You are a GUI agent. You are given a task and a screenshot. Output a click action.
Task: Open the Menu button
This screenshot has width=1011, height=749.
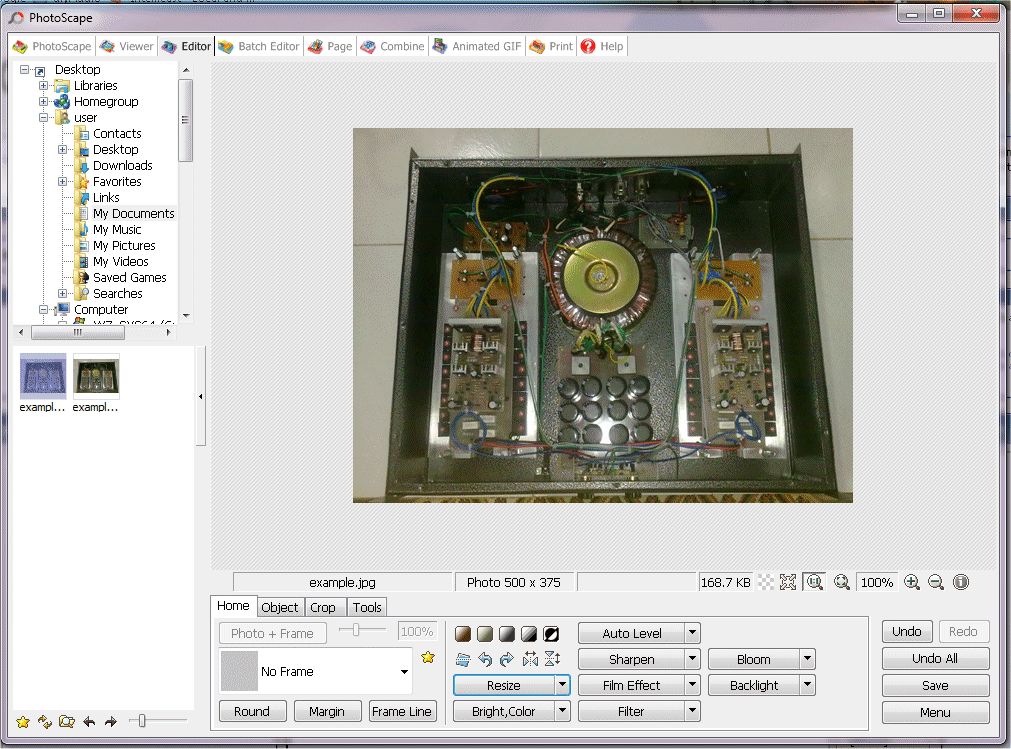tap(935, 712)
